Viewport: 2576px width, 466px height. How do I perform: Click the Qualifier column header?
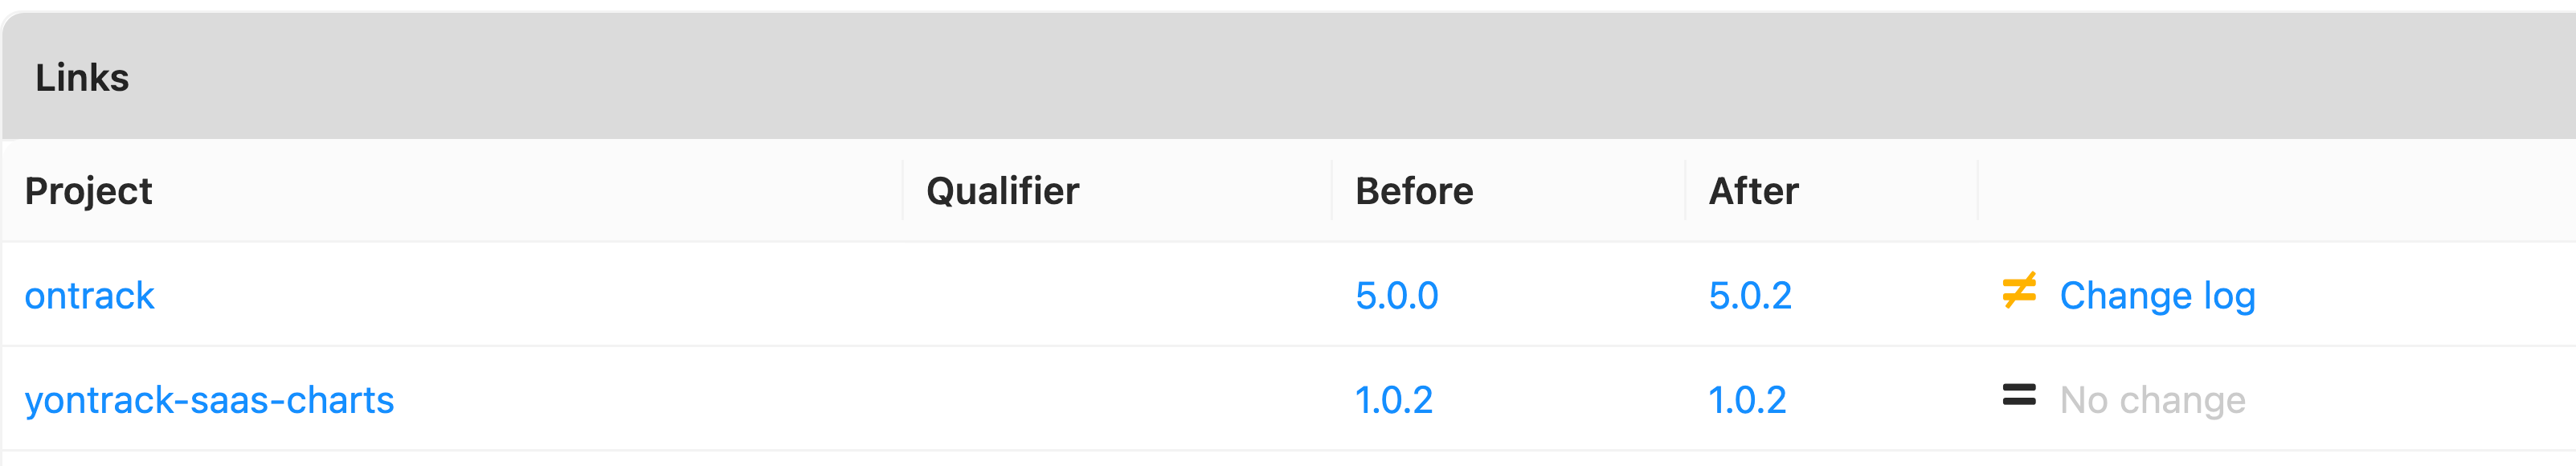pos(1002,191)
